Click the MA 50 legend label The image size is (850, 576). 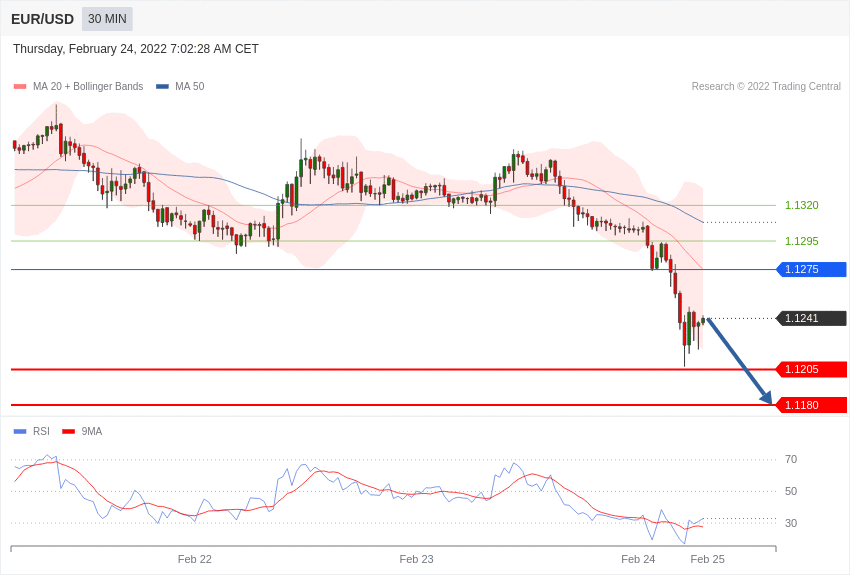click(190, 87)
